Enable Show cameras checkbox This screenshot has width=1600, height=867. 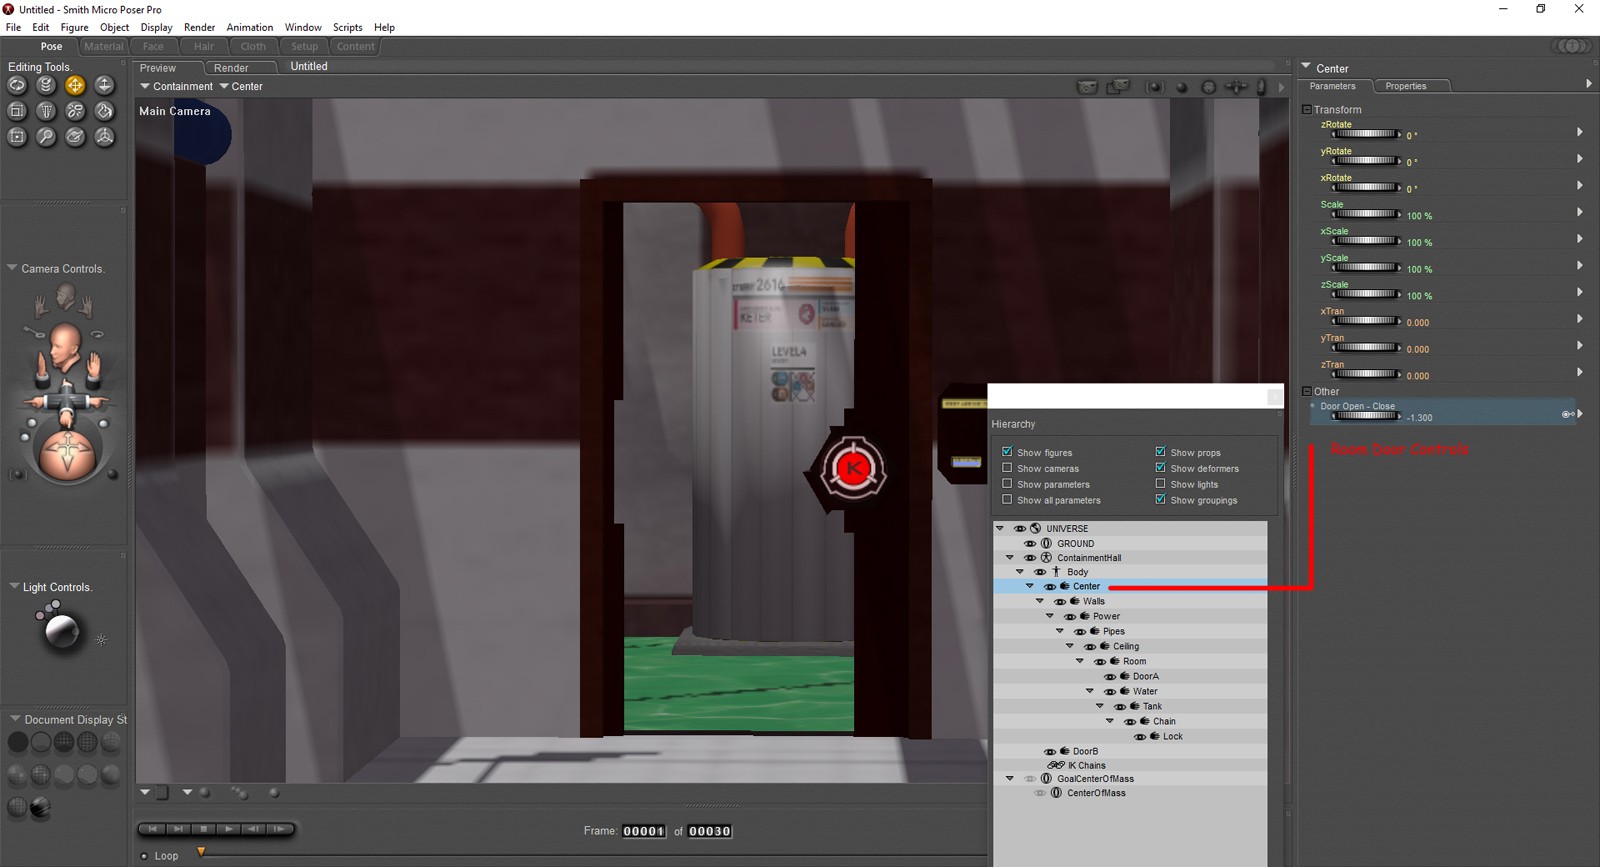coord(1007,468)
